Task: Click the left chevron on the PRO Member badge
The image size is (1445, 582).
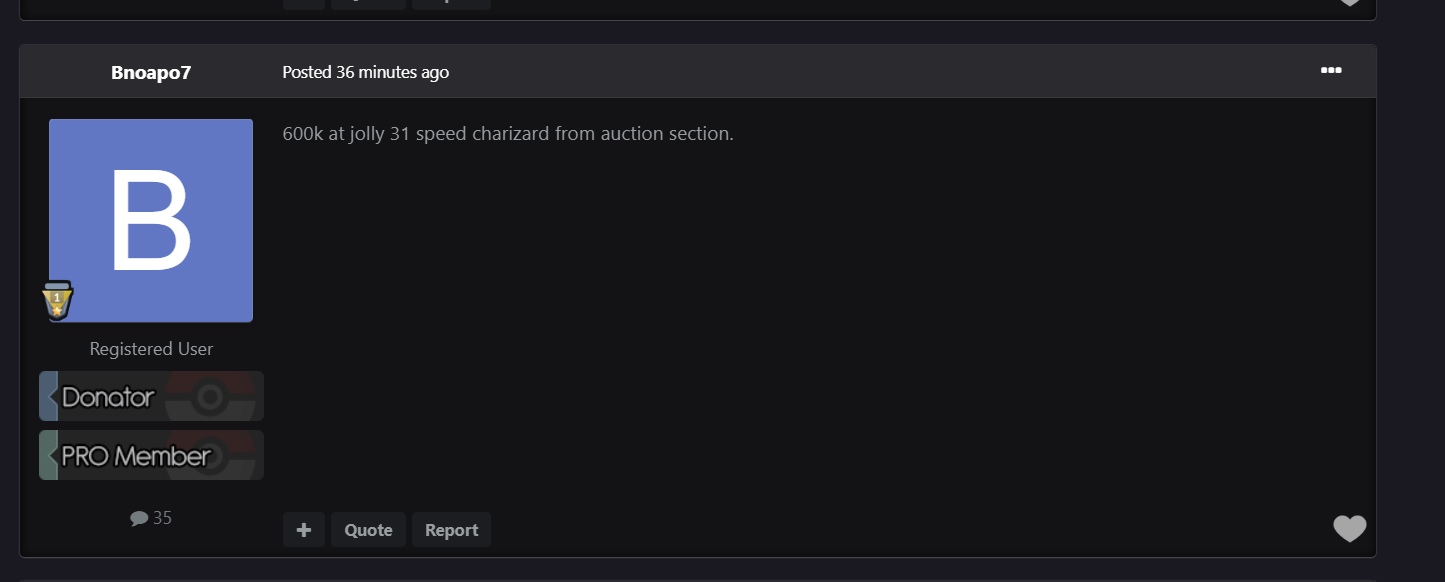Action: pyautogui.click(x=50, y=456)
